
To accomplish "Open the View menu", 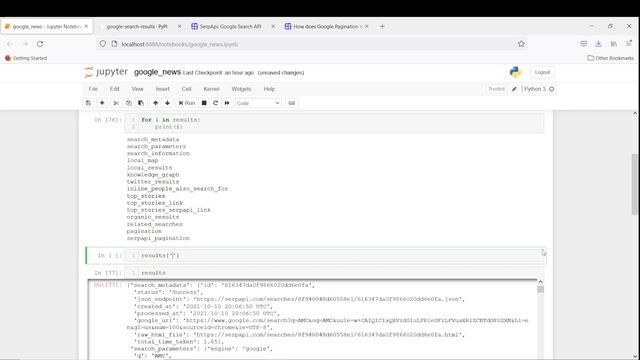I will pyautogui.click(x=138, y=89).
